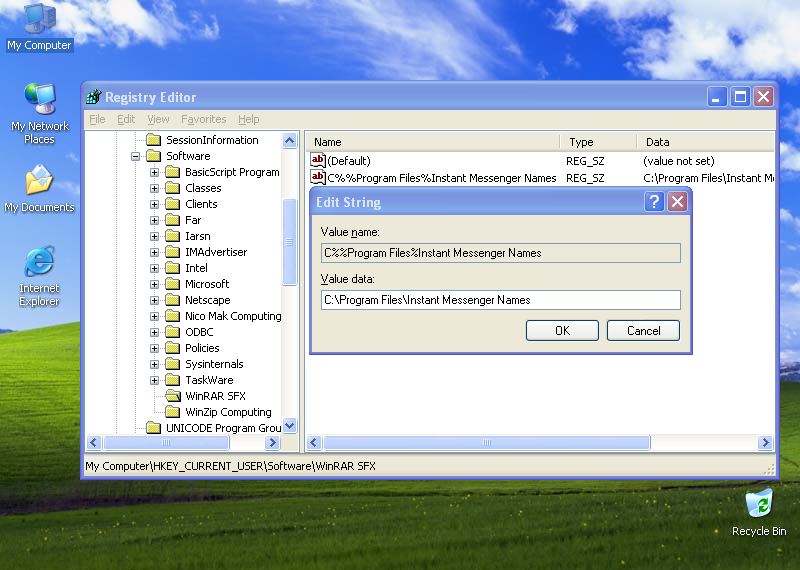Click the Edit String help question-mark button
The image size is (800, 570).
[654, 202]
